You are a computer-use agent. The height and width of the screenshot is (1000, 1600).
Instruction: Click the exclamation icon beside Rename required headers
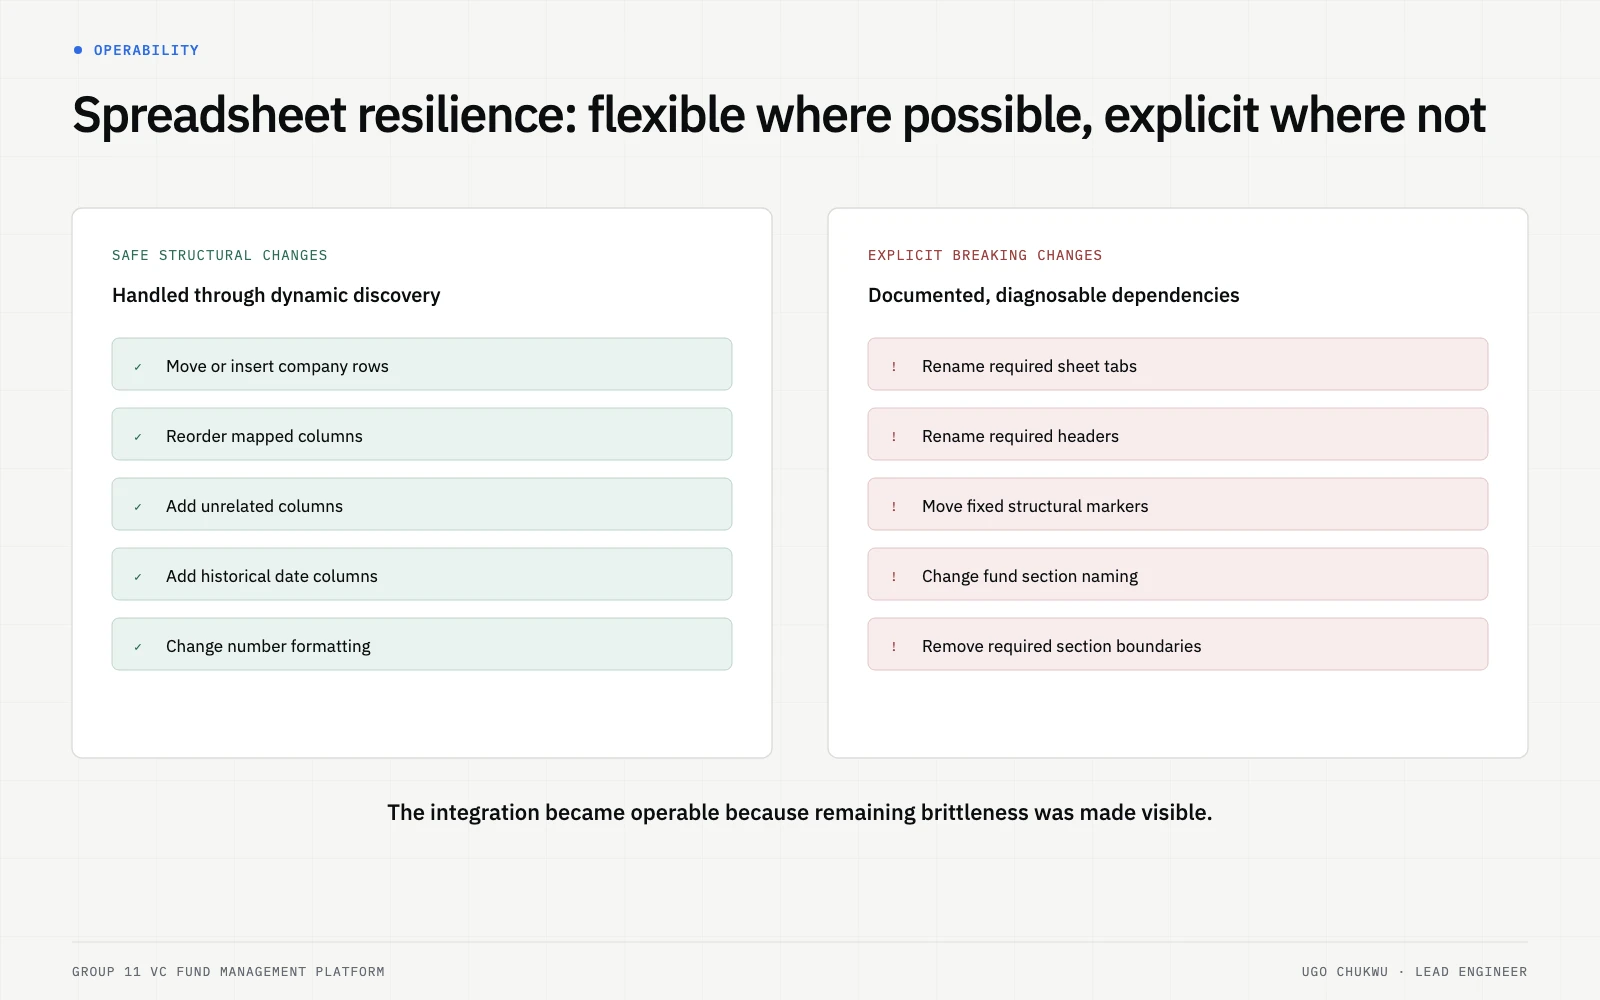coord(894,437)
